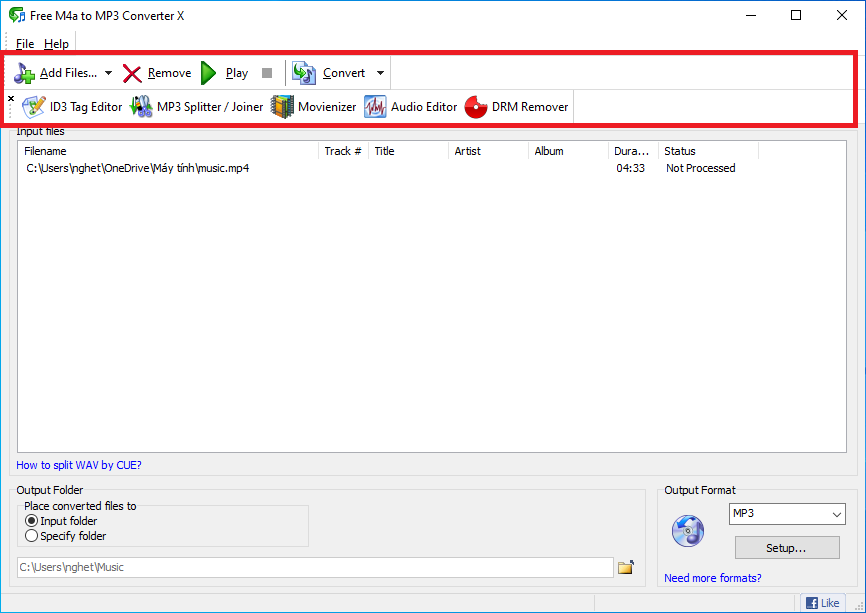Click the Convert toolbar icon
866x613 pixels.
tap(304, 73)
